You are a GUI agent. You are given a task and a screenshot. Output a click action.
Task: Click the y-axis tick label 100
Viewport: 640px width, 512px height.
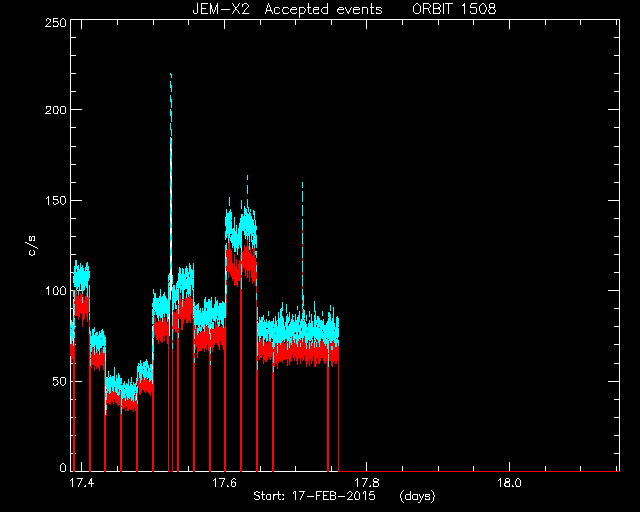tap(56, 291)
